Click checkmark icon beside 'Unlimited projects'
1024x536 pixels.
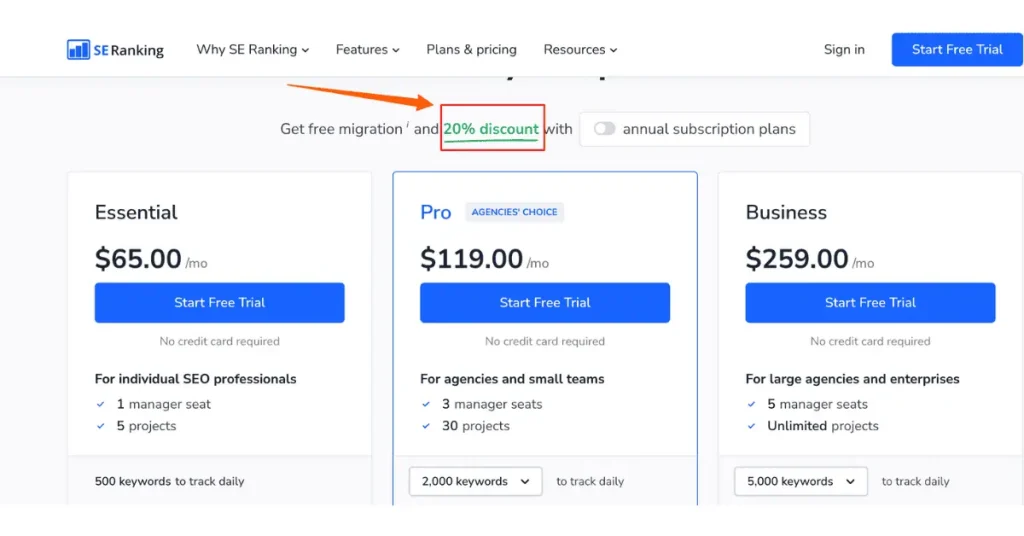point(751,426)
